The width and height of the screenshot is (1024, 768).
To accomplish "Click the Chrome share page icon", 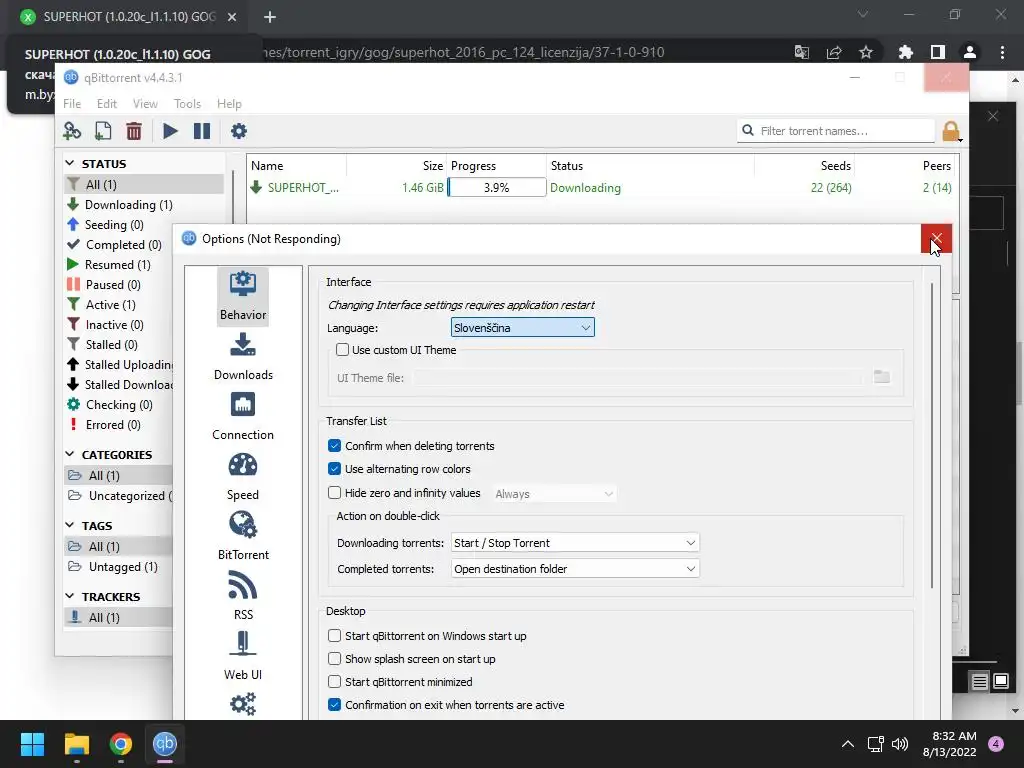I will coord(834,52).
